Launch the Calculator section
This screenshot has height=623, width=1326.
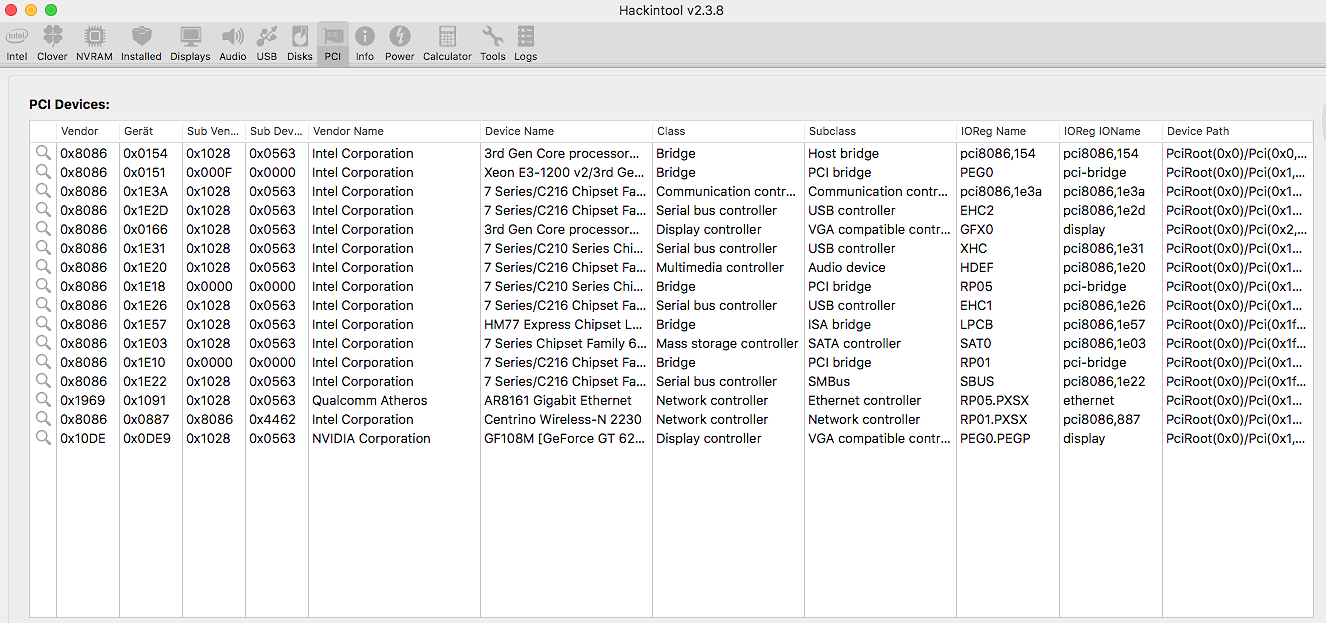point(447,45)
